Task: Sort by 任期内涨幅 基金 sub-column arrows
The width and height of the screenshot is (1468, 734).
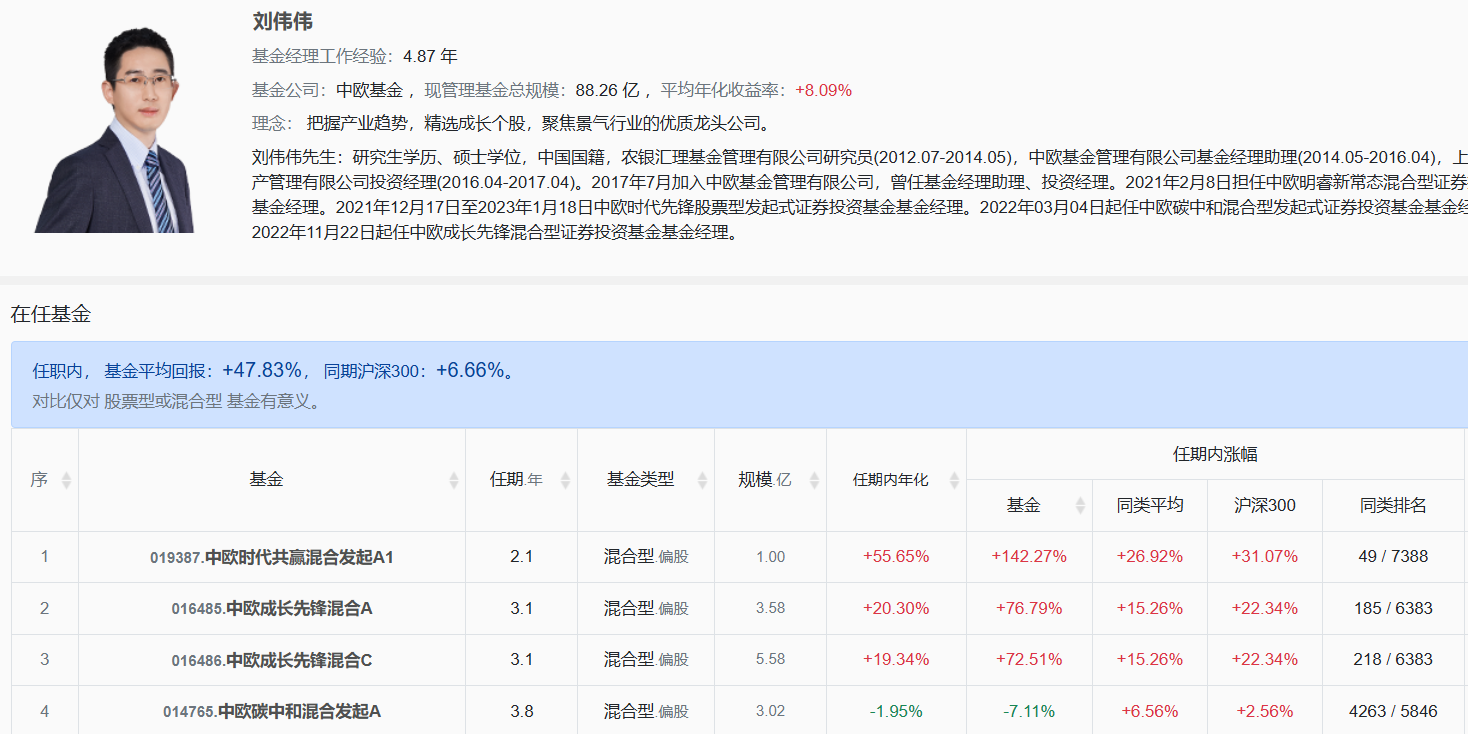Action: coord(1079,505)
